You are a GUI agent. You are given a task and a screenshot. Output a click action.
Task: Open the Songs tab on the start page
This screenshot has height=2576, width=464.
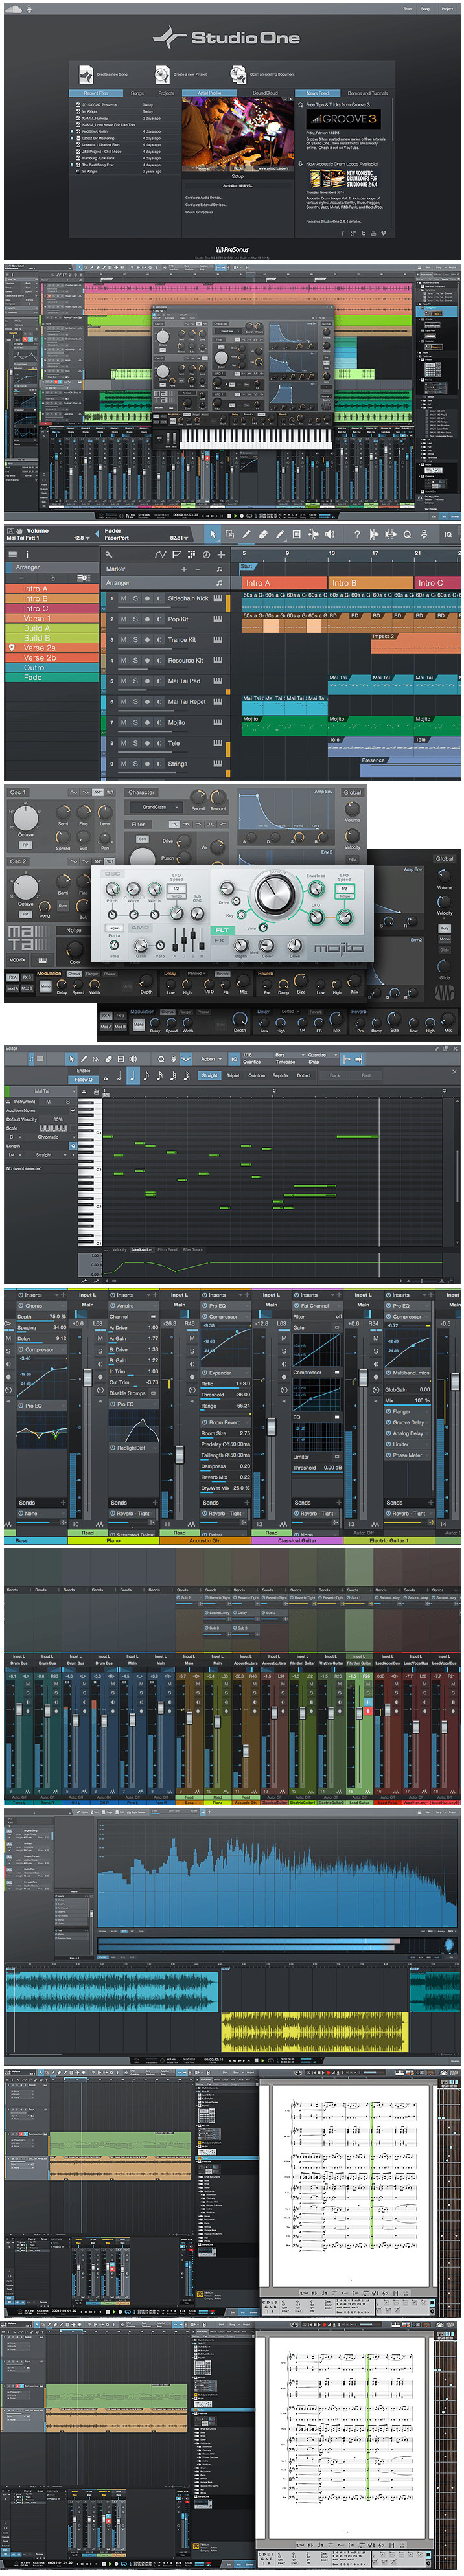tap(137, 93)
